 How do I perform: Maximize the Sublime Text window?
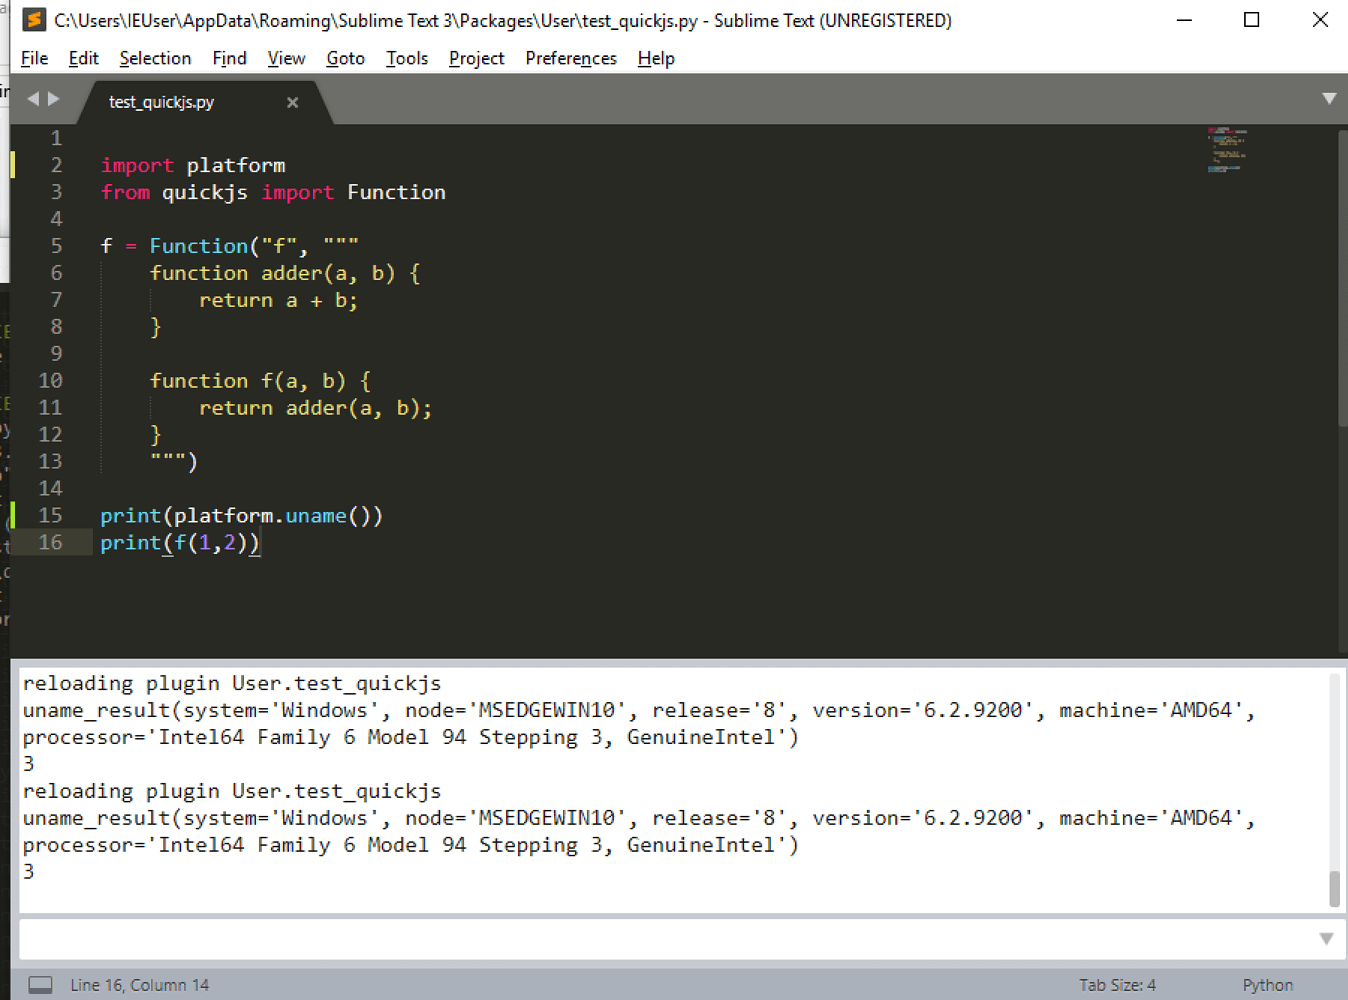pyautogui.click(x=1251, y=20)
